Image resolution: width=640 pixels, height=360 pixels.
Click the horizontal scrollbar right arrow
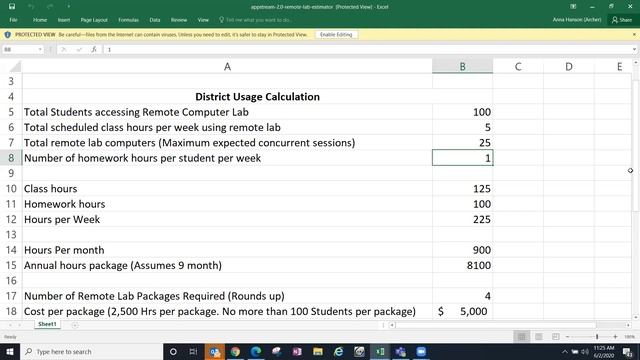[628, 325]
